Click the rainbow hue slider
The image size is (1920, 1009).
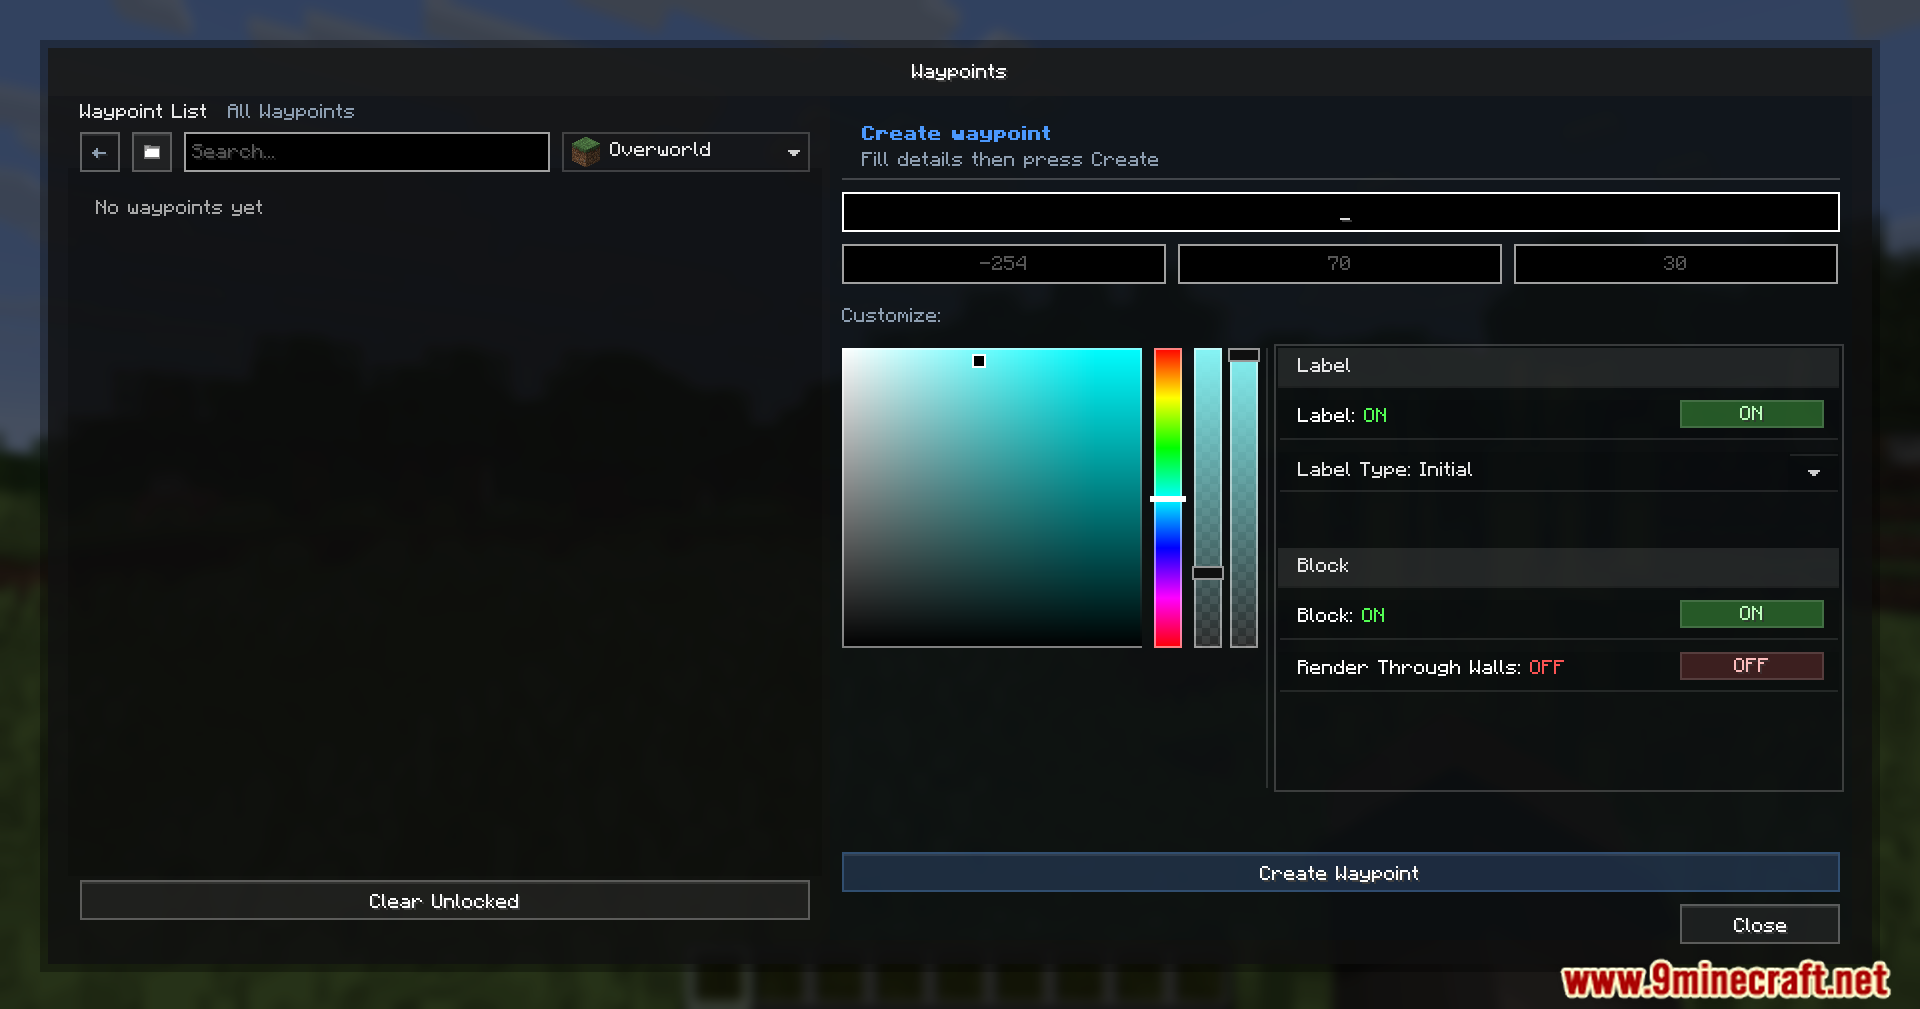tap(1168, 498)
